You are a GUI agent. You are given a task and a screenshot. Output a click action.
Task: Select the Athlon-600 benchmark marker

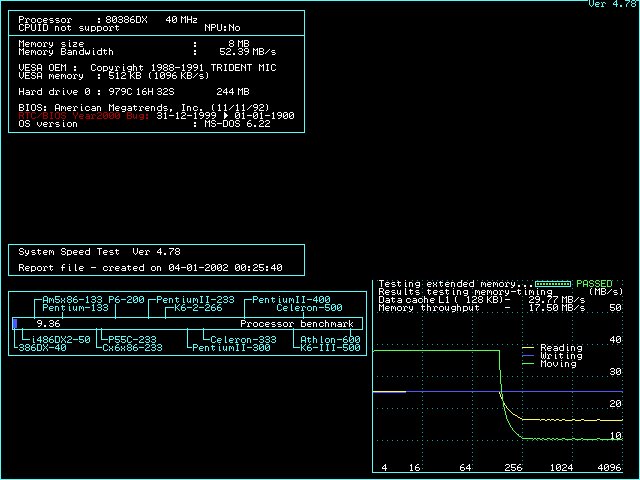[330, 339]
